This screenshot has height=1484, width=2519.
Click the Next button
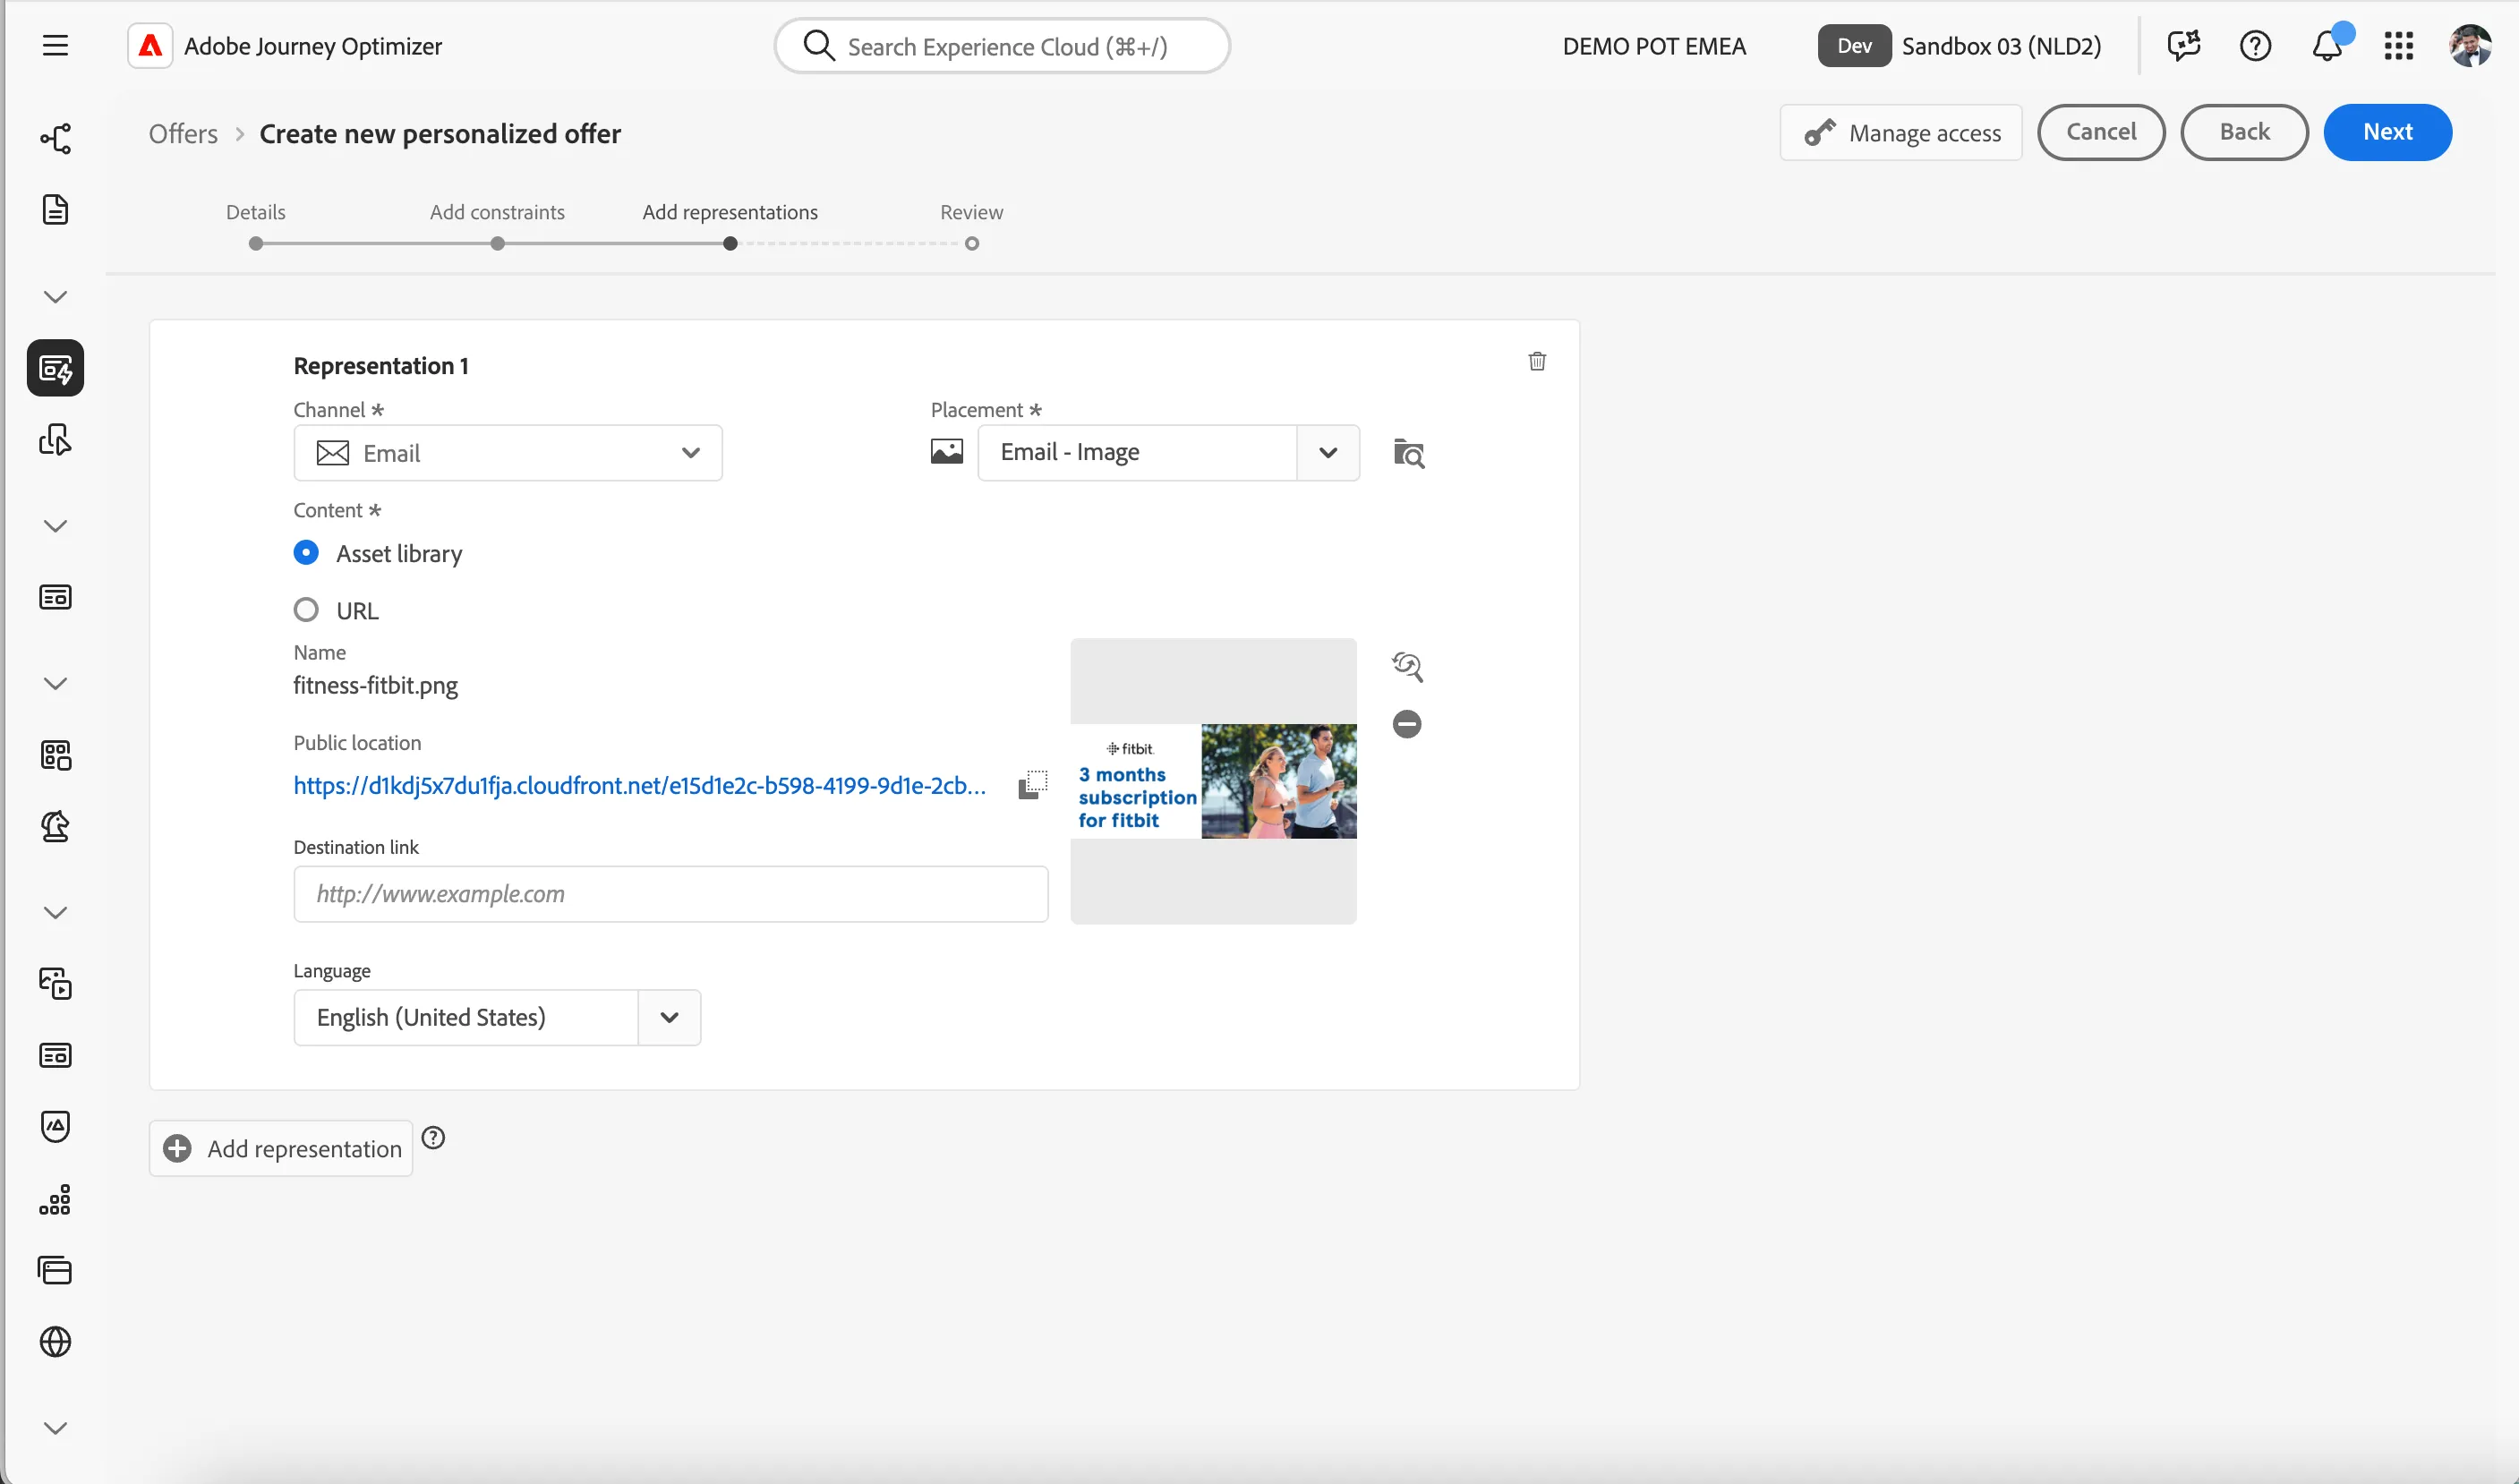[2388, 132]
